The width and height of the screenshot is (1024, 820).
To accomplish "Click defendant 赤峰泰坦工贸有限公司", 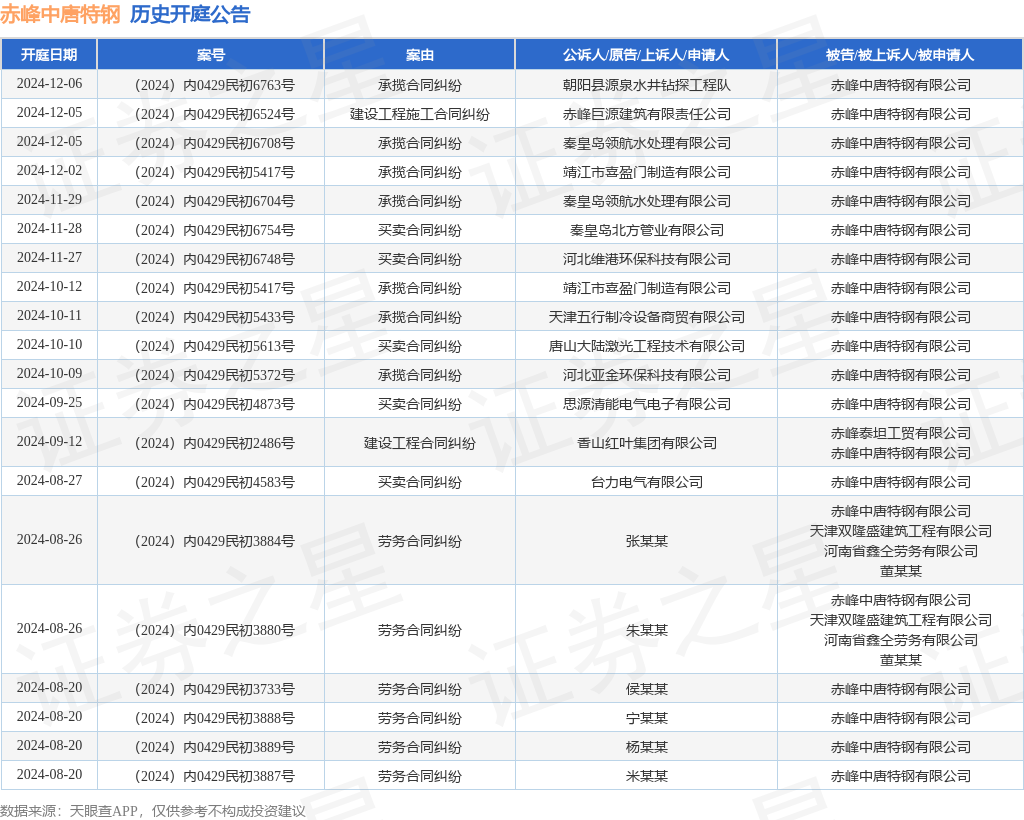I will (901, 433).
